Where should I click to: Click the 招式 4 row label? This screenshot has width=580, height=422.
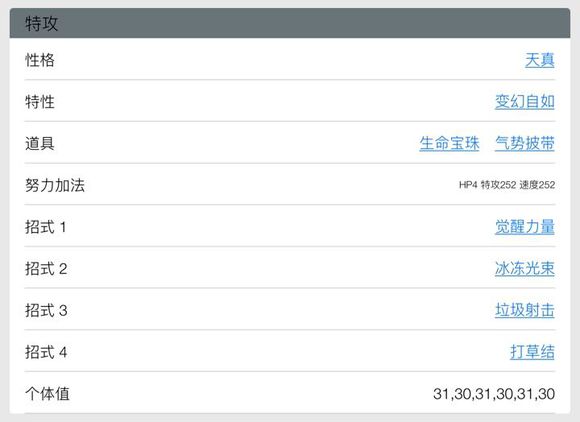tap(46, 352)
